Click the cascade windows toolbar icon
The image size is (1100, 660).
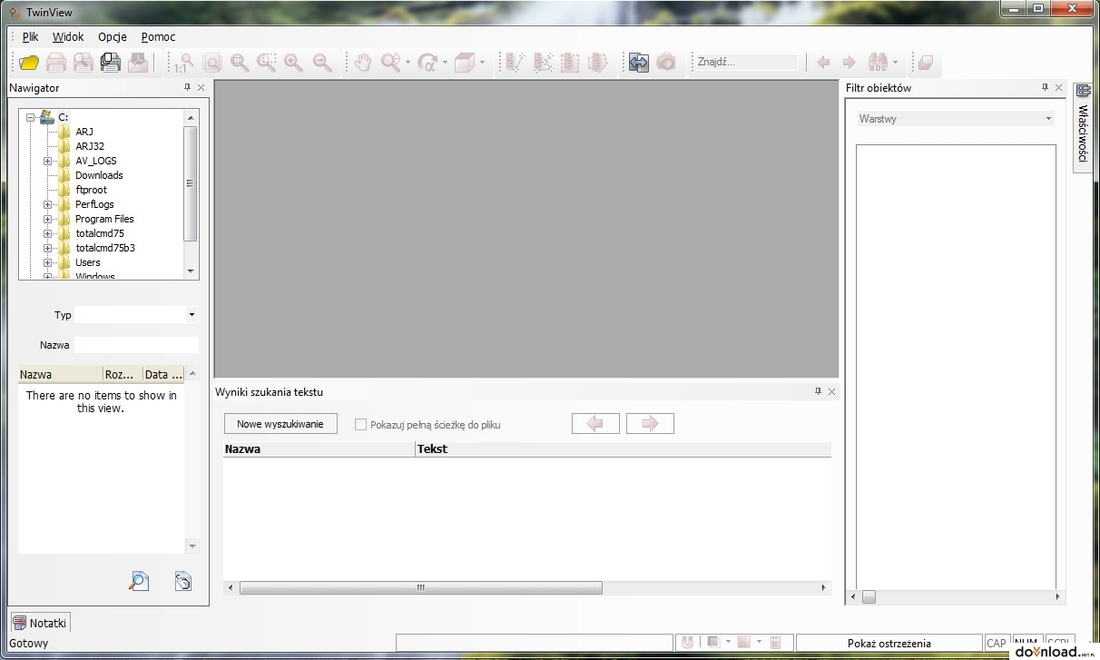click(925, 62)
